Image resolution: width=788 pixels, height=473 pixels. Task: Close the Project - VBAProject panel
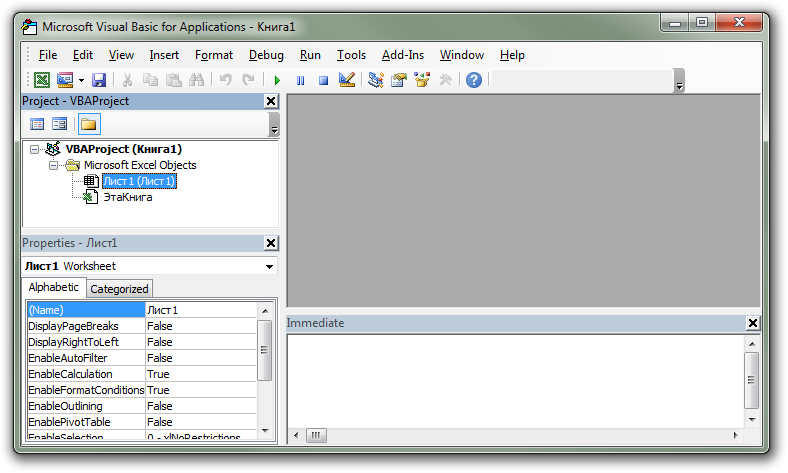(271, 102)
